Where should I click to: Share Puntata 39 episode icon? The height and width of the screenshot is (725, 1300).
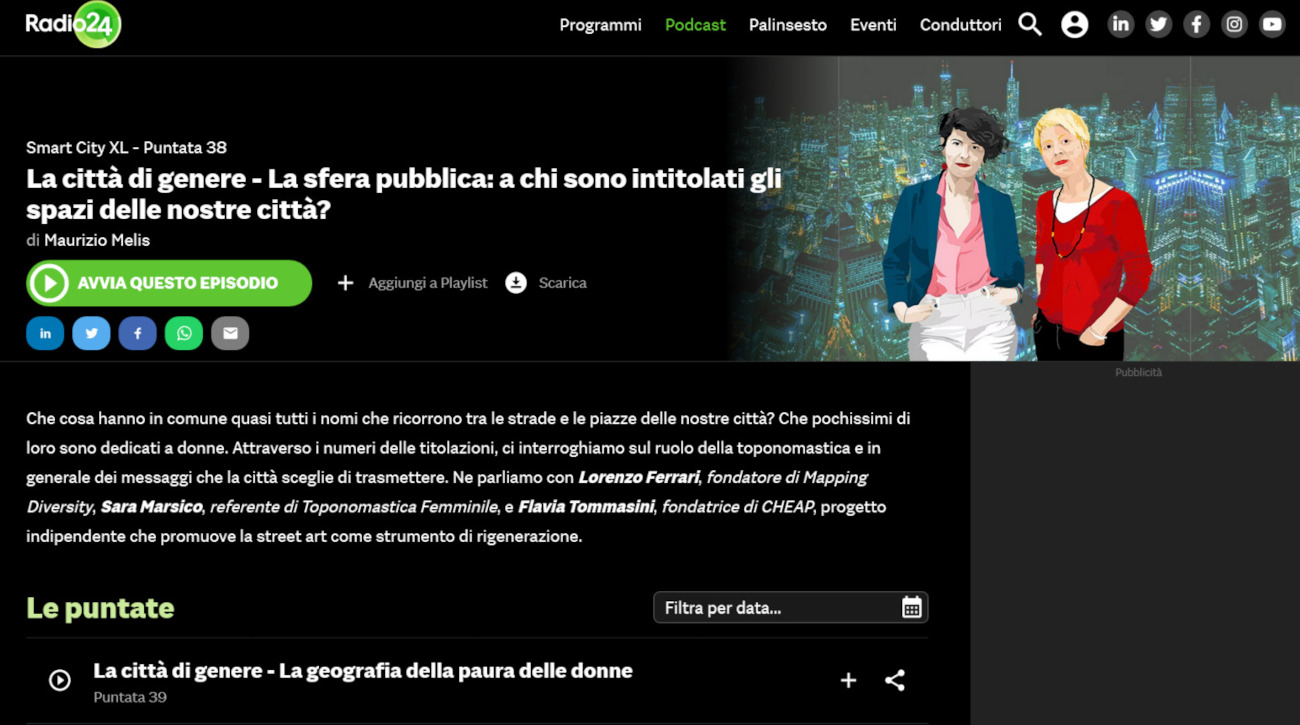(895, 681)
